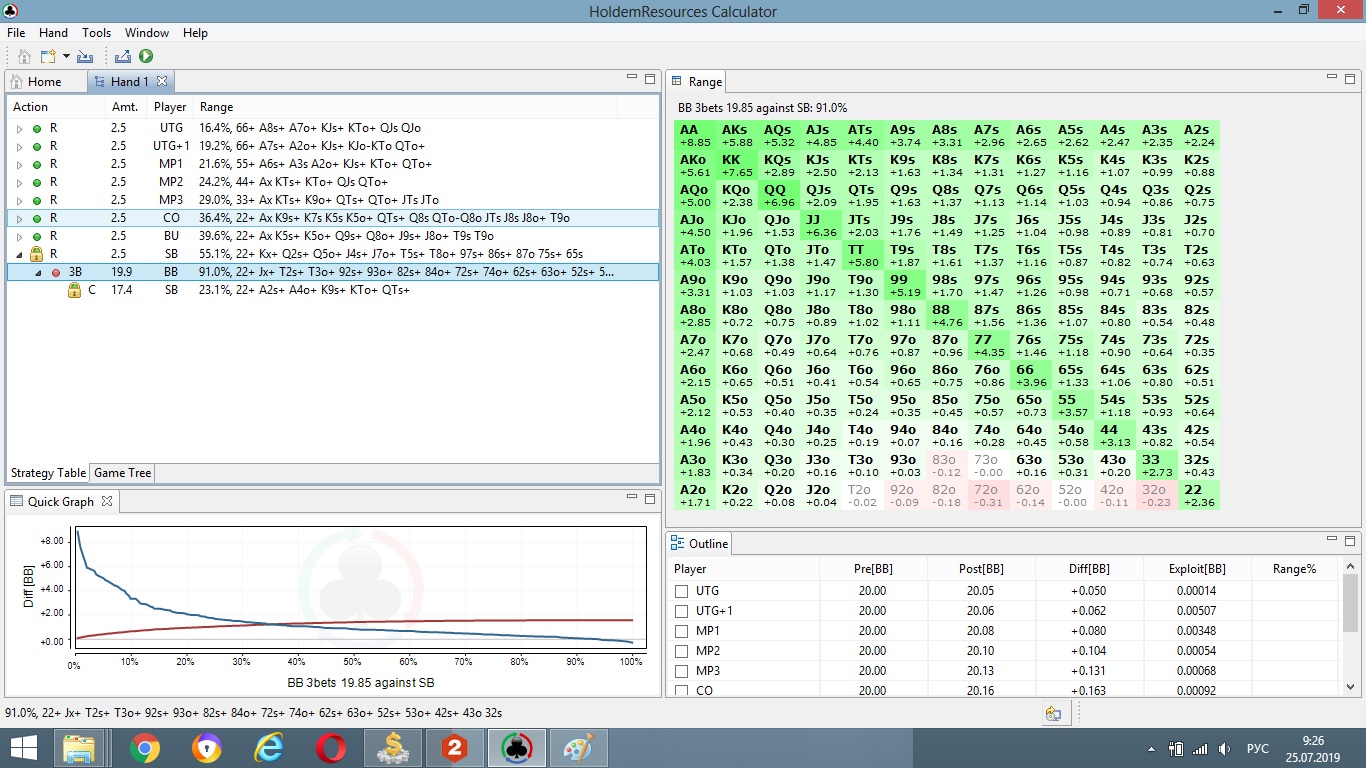Select the 72o cell in range grid
This screenshot has height=768, width=1366.
pyautogui.click(x=989, y=495)
